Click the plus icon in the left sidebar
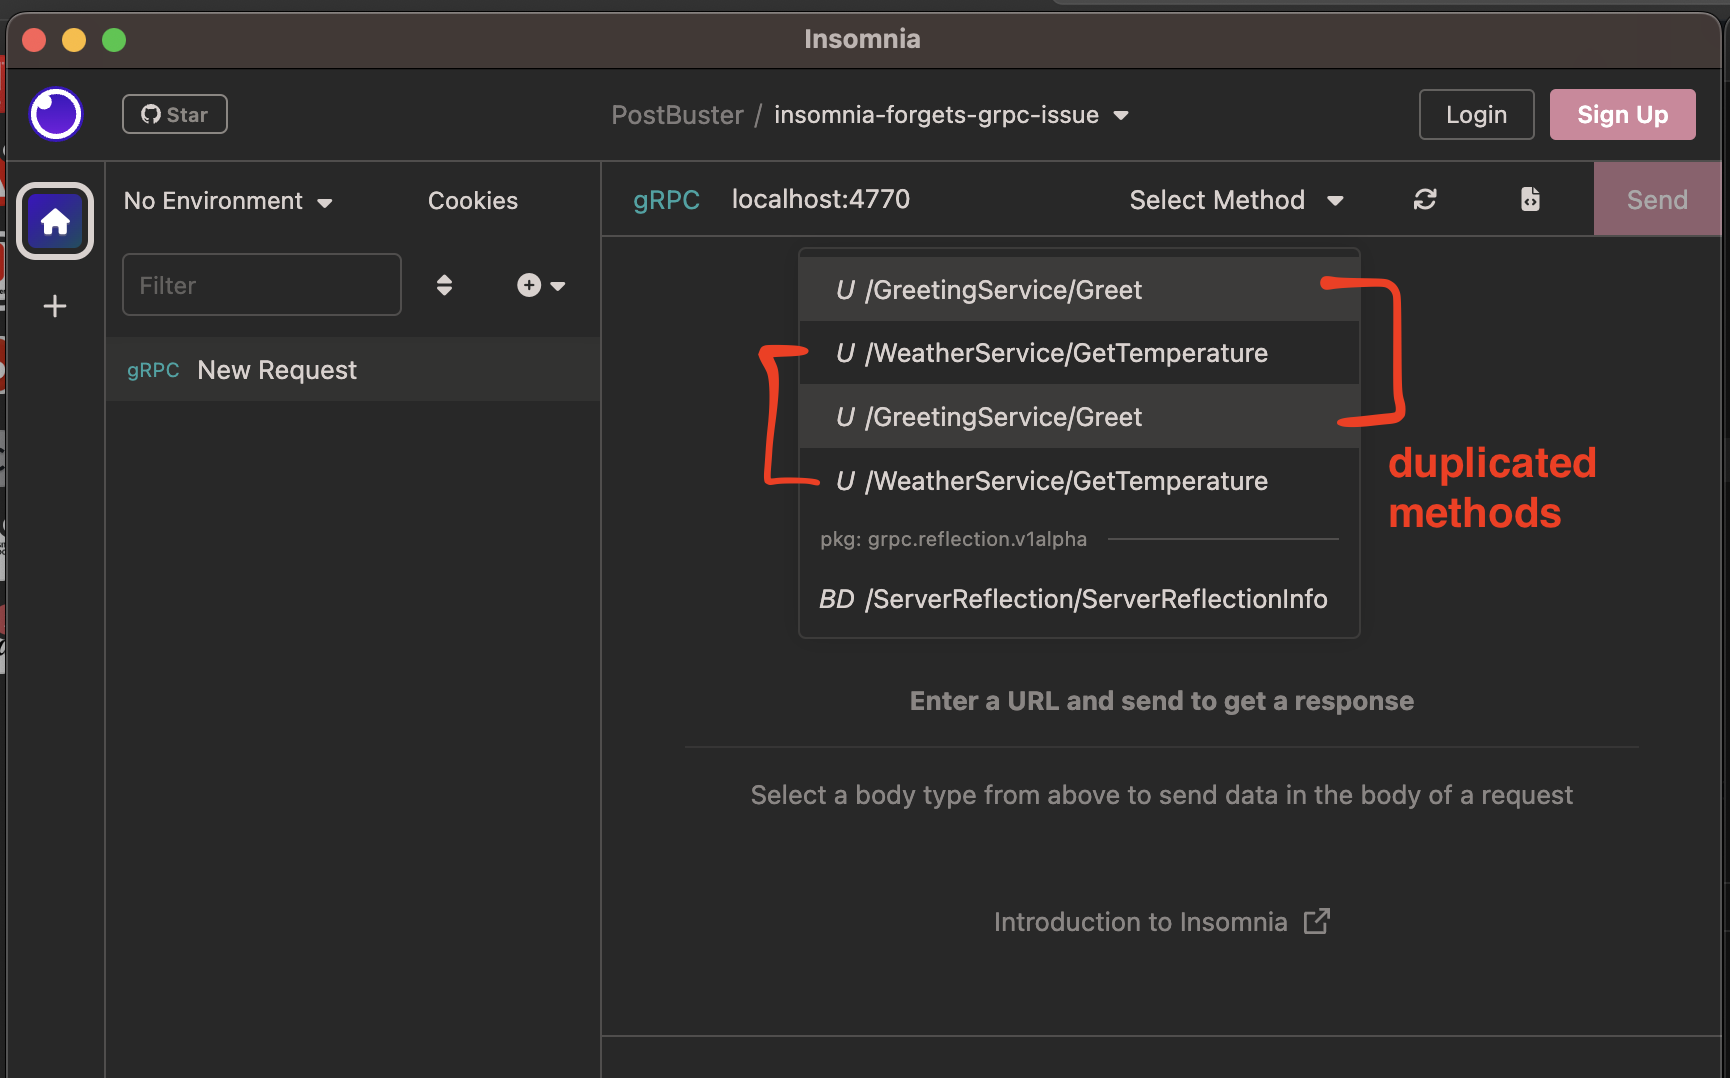The image size is (1730, 1078). point(55,306)
